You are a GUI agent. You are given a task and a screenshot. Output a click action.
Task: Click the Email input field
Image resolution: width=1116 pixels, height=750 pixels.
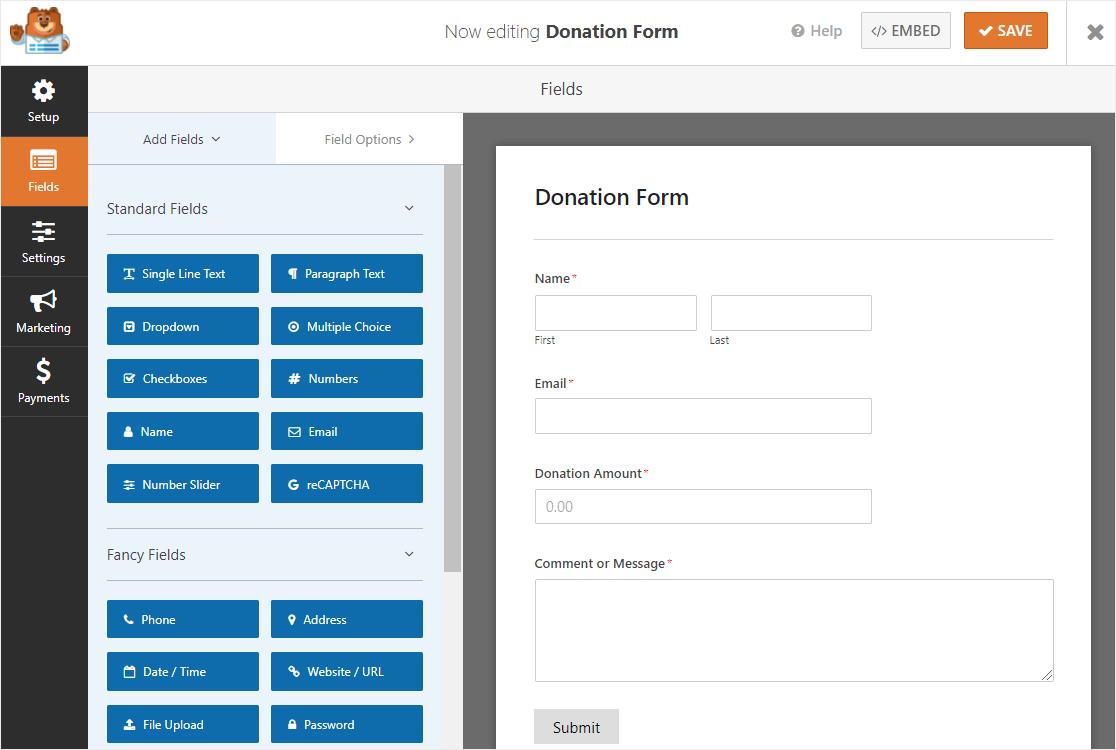point(703,416)
